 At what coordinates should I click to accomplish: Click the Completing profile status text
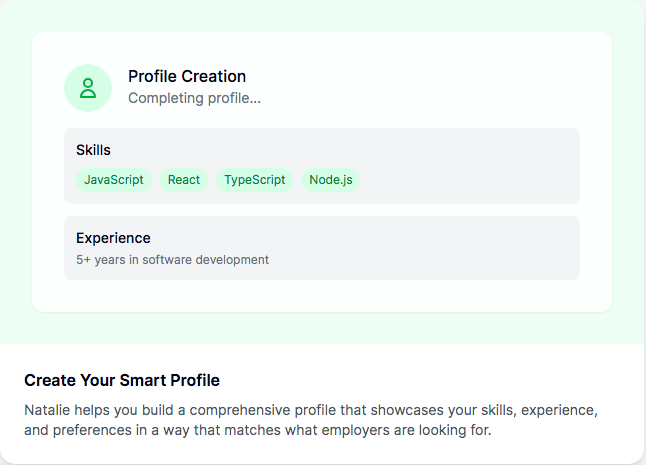(x=194, y=98)
